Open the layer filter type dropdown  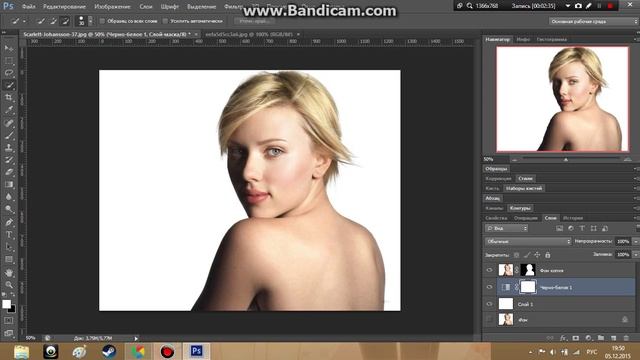point(507,228)
